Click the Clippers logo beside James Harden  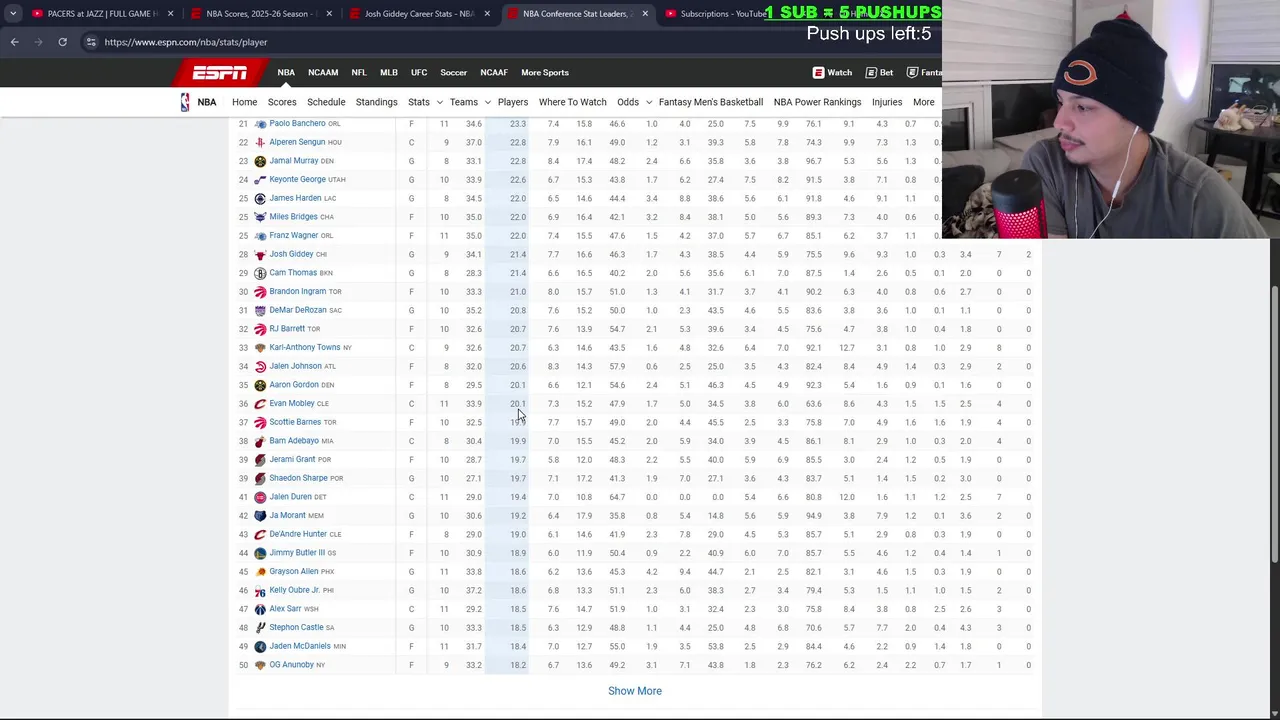click(260, 198)
